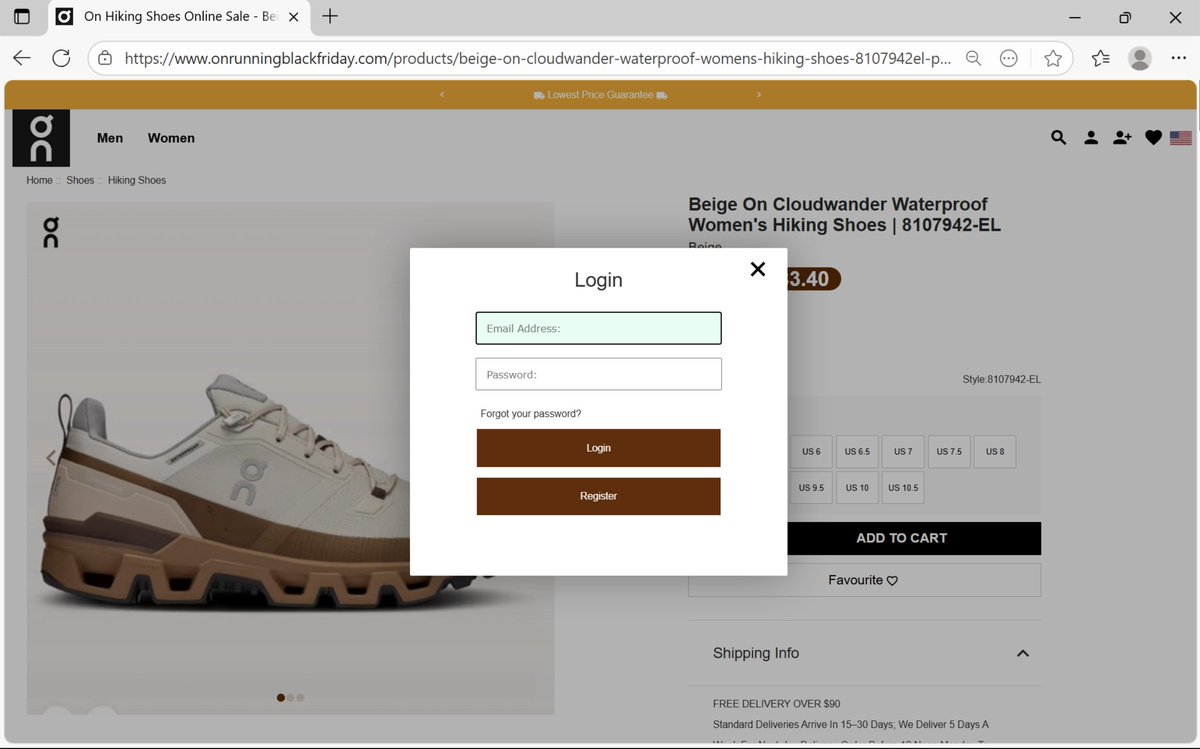The width and height of the screenshot is (1200, 749).
Task: Select third image carousel dot
Action: click(x=301, y=698)
